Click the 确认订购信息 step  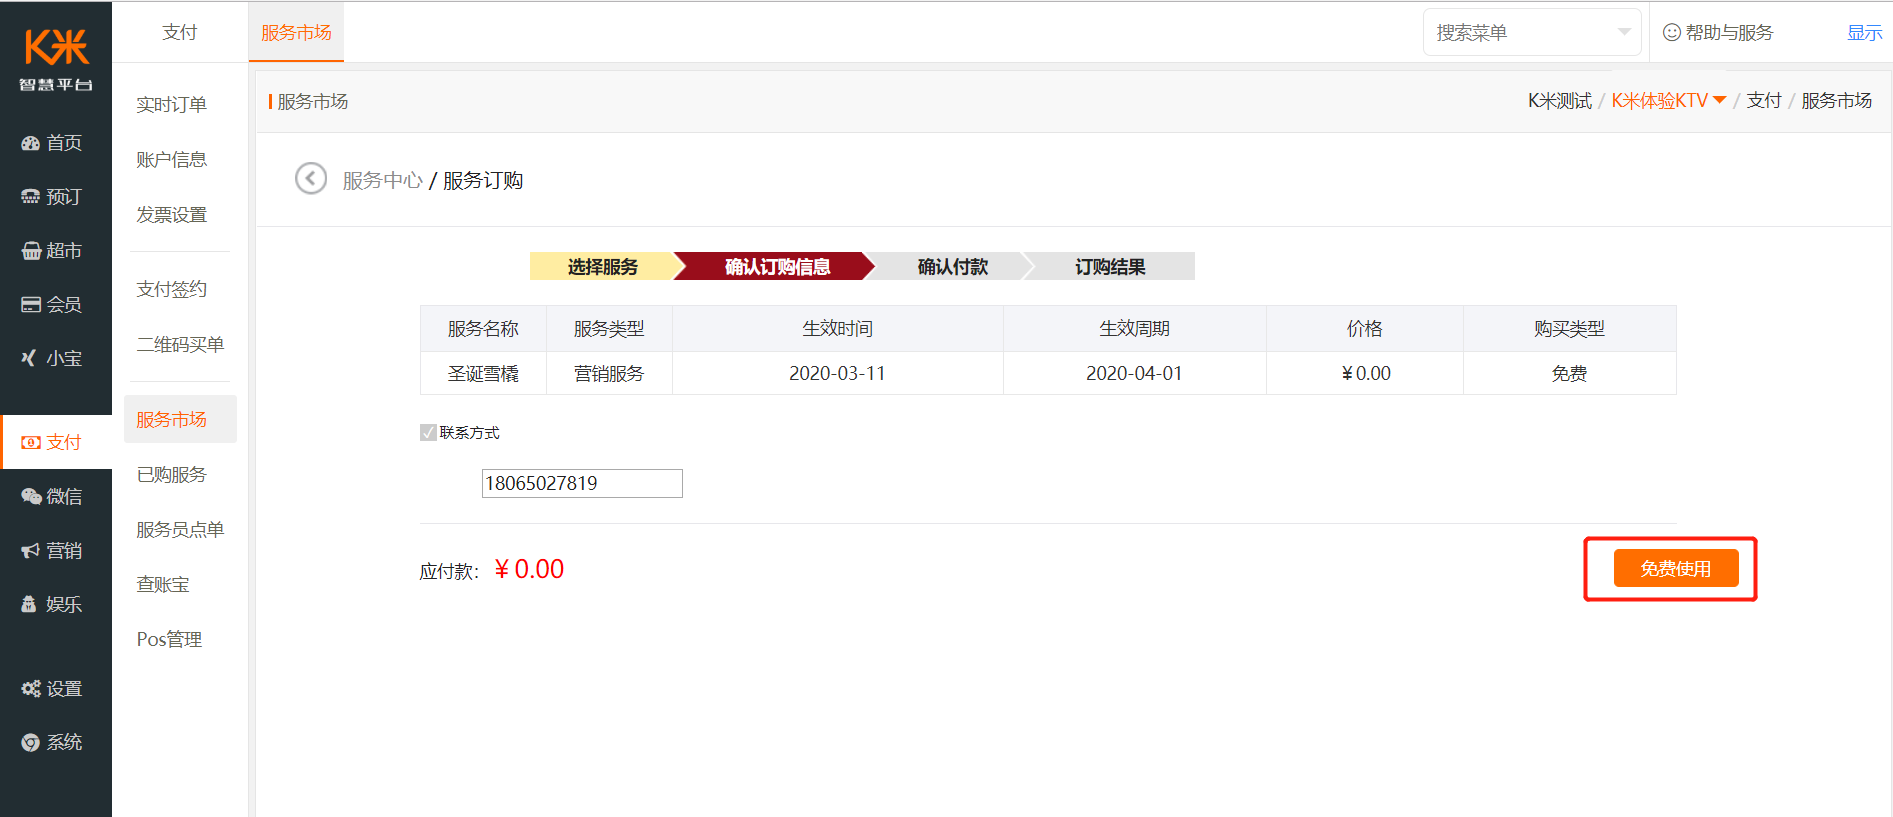pos(777,267)
